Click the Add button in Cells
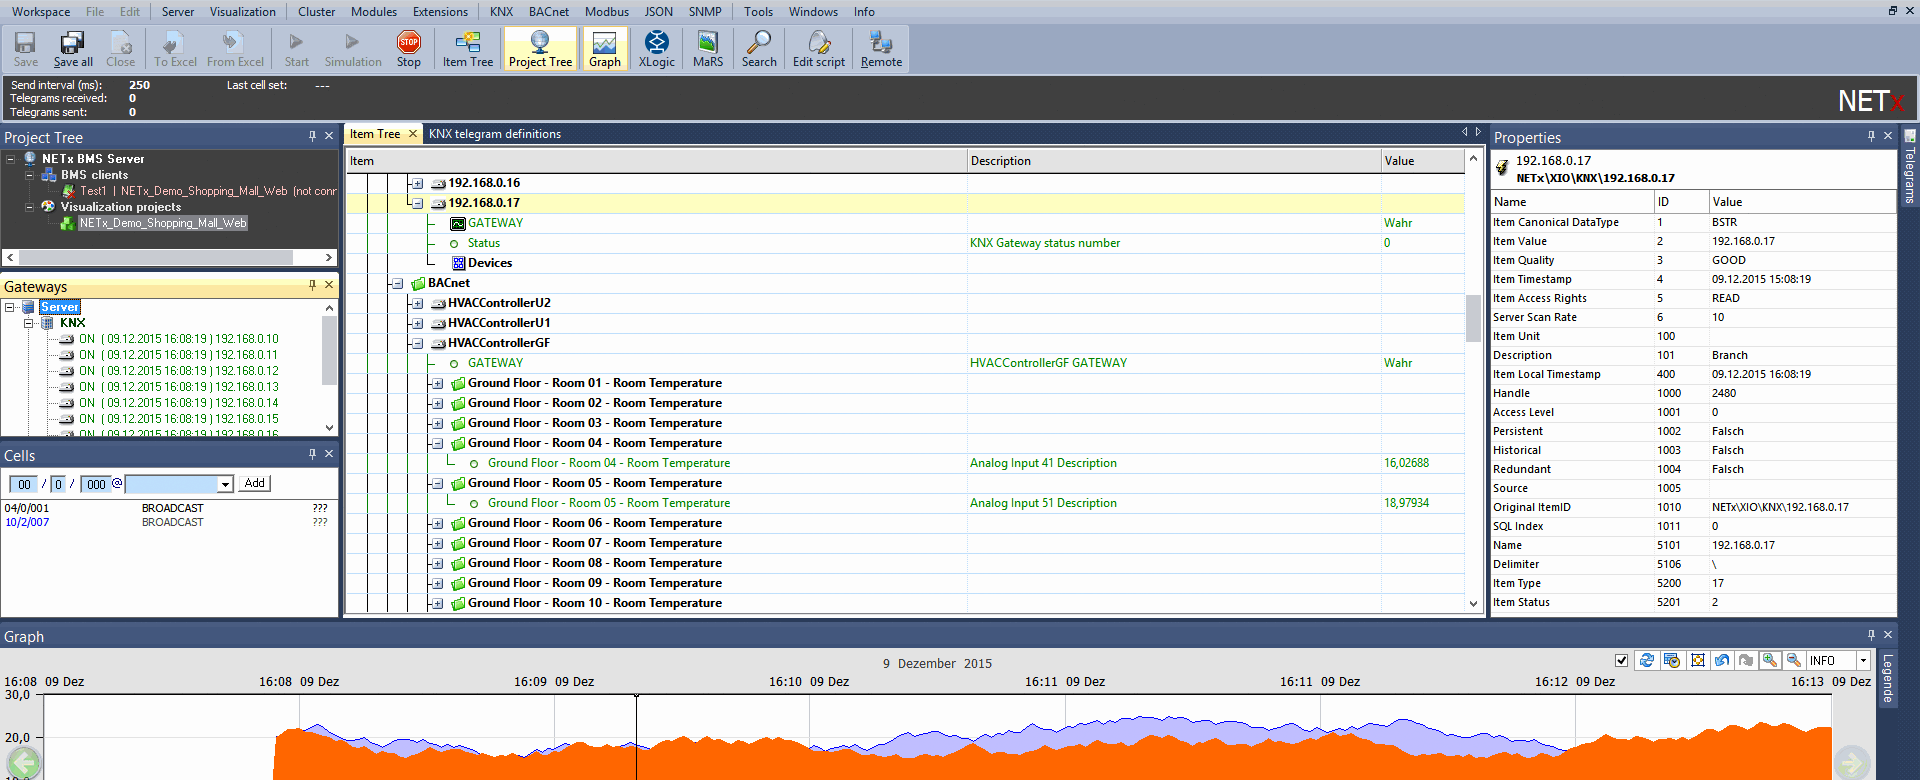Screen dimensions: 1920x780 pyautogui.click(x=255, y=483)
